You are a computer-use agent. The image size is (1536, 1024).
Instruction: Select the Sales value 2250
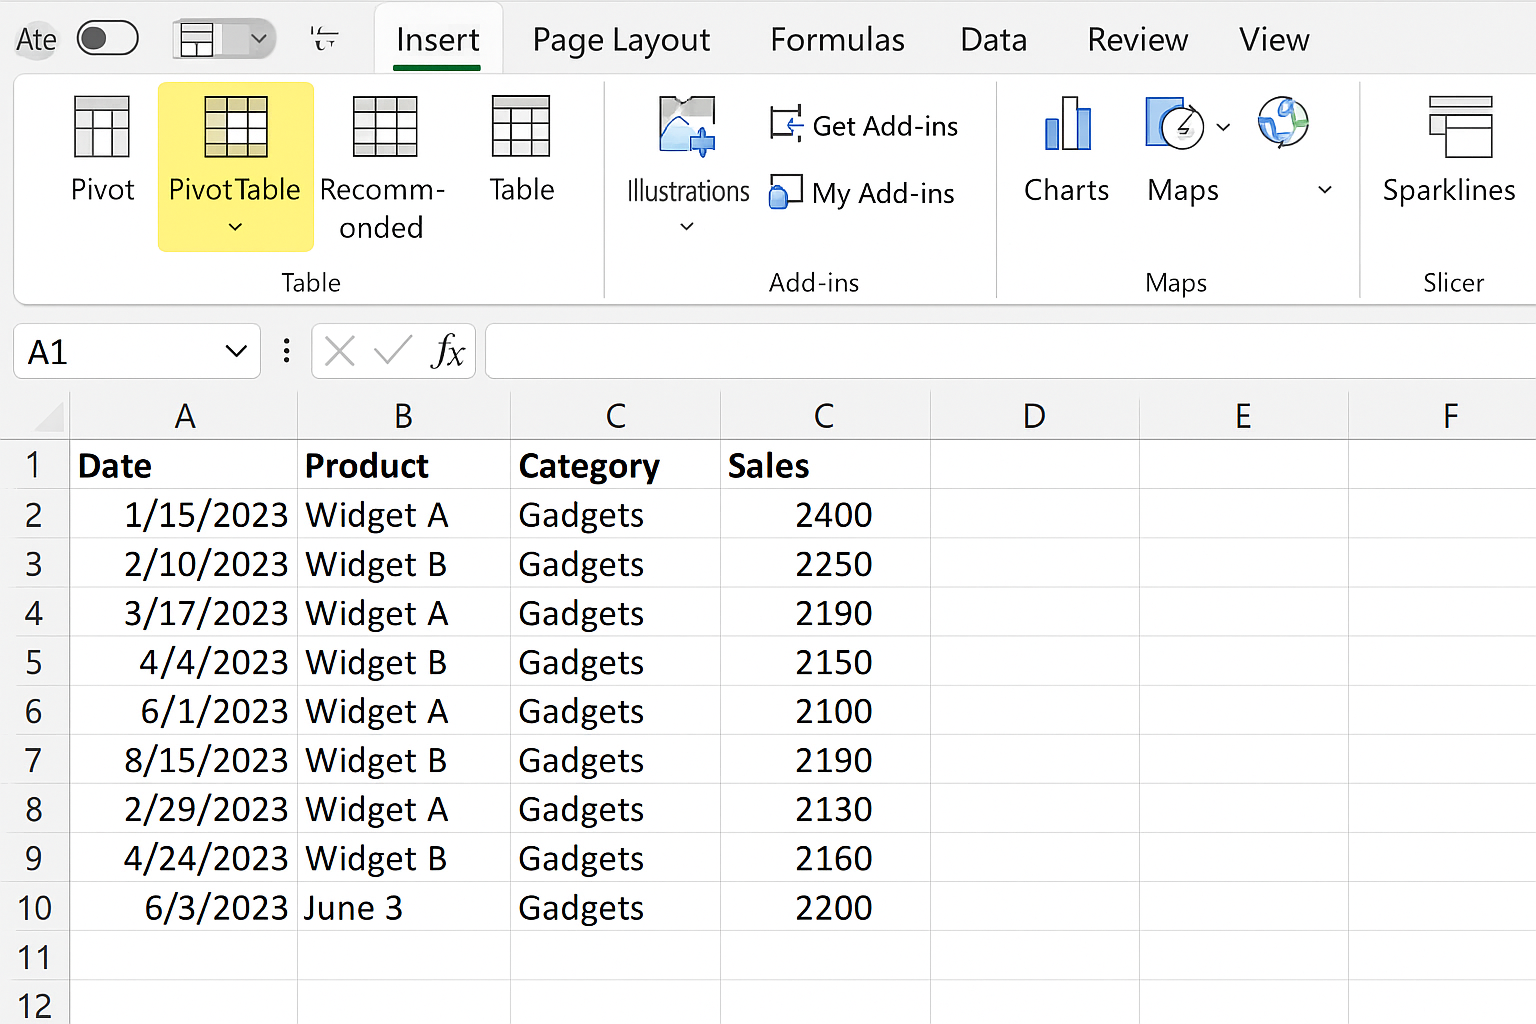(x=825, y=564)
